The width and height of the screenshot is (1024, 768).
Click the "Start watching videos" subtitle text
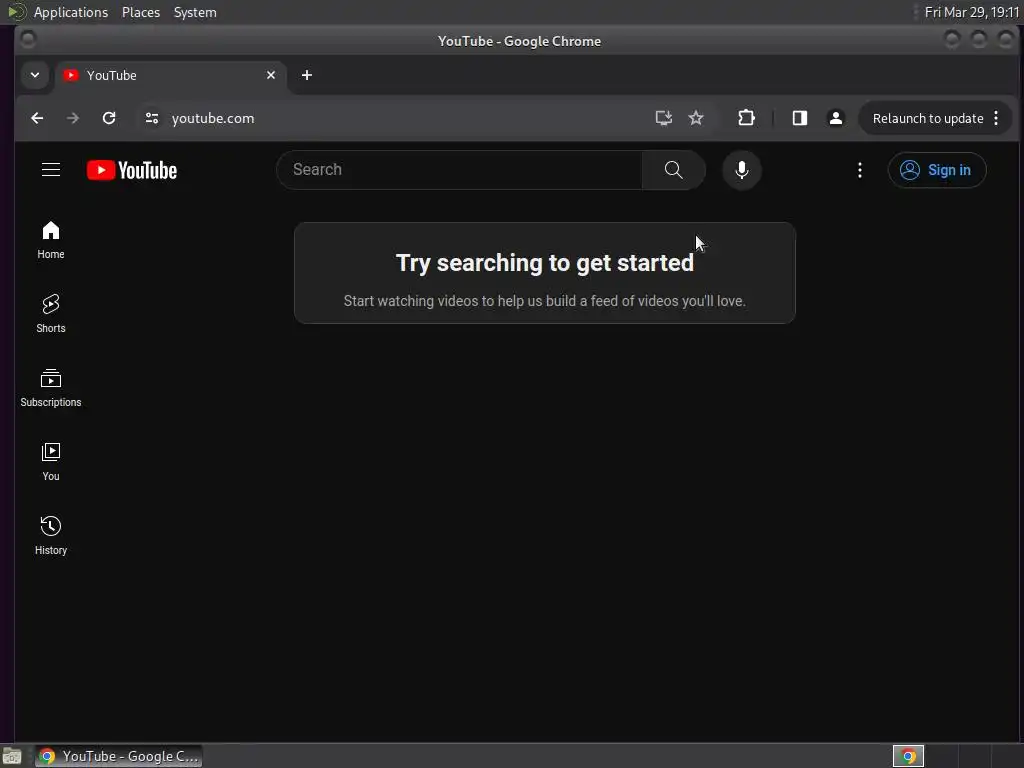pyautogui.click(x=545, y=301)
